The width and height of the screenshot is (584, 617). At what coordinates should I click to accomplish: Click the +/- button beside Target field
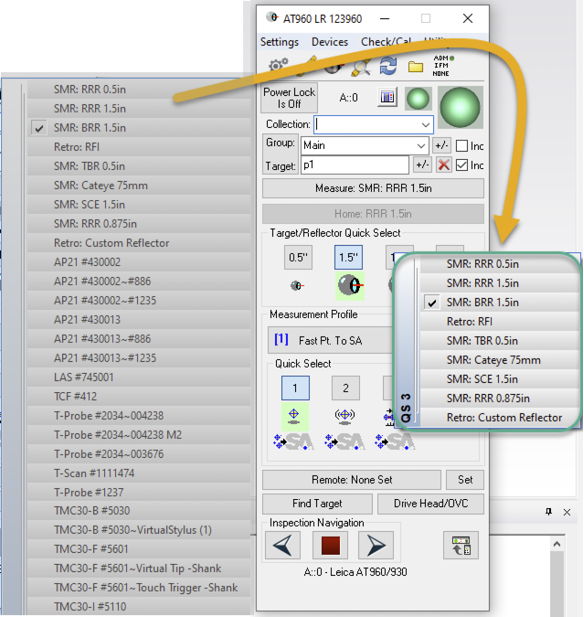(422, 165)
